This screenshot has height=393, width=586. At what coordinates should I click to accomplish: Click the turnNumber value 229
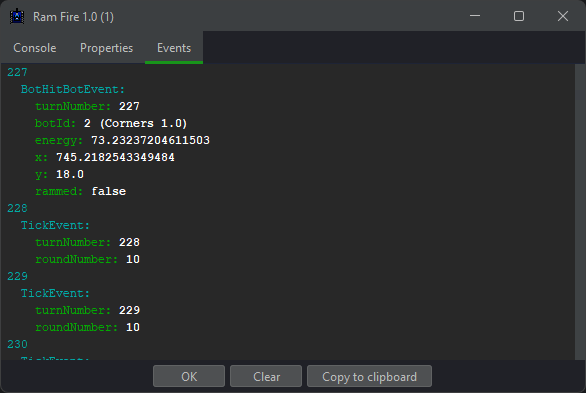(x=129, y=310)
